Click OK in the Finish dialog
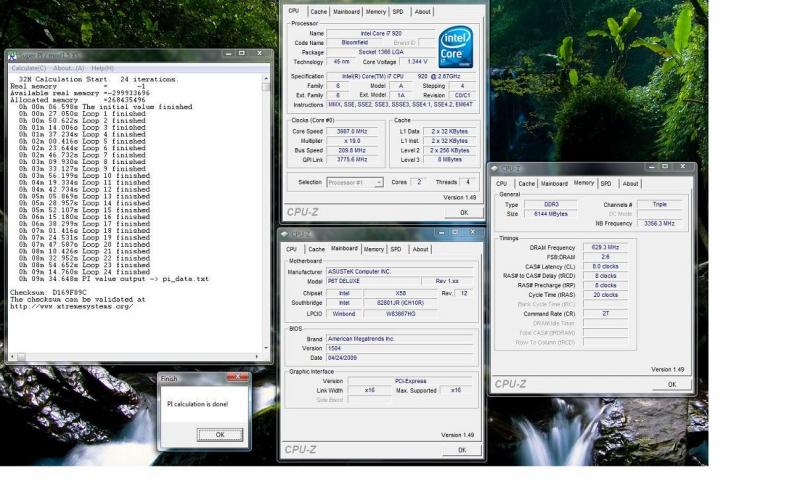800x500 pixels. tap(220, 435)
